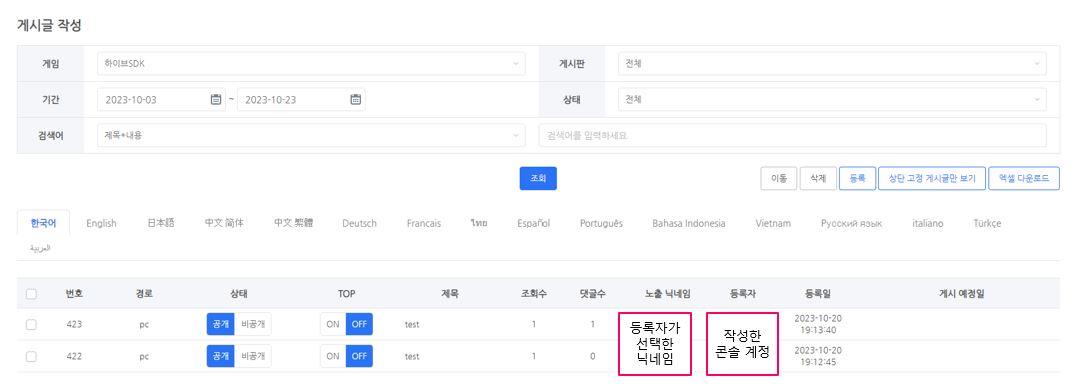Open the test title of post 423

(412, 324)
